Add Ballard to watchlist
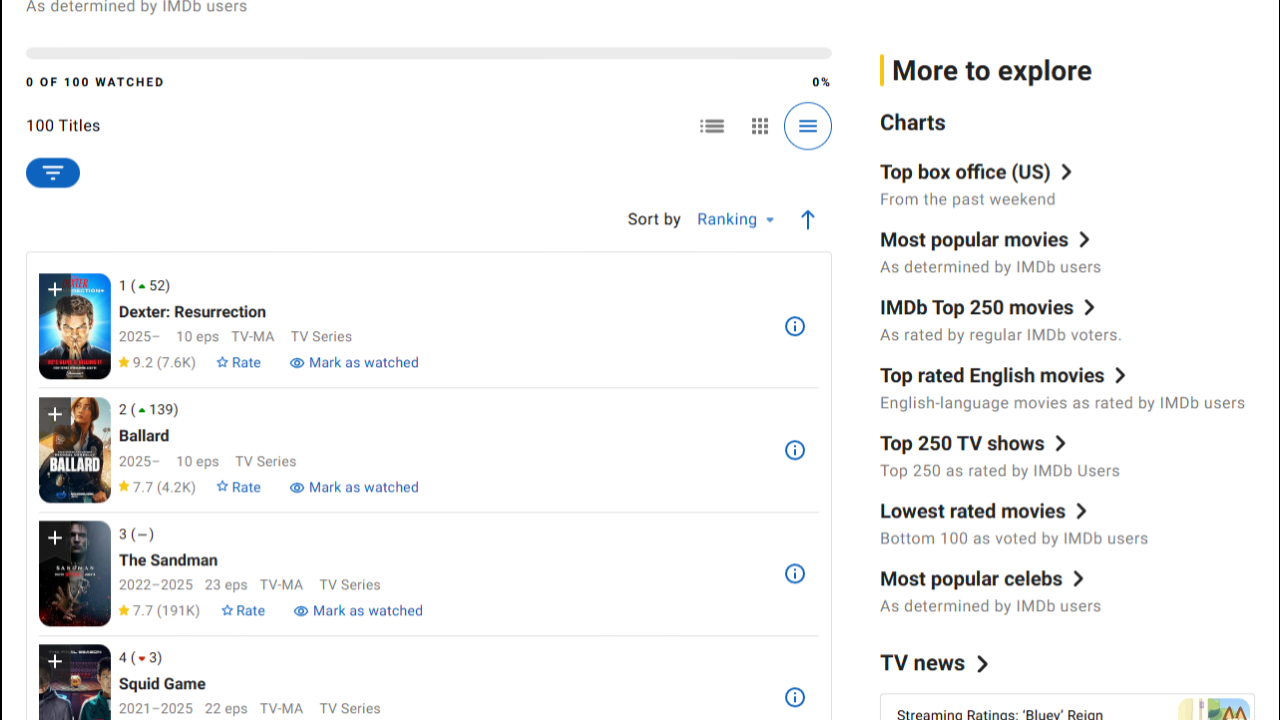Screen dimensions: 1280x720 54,413
